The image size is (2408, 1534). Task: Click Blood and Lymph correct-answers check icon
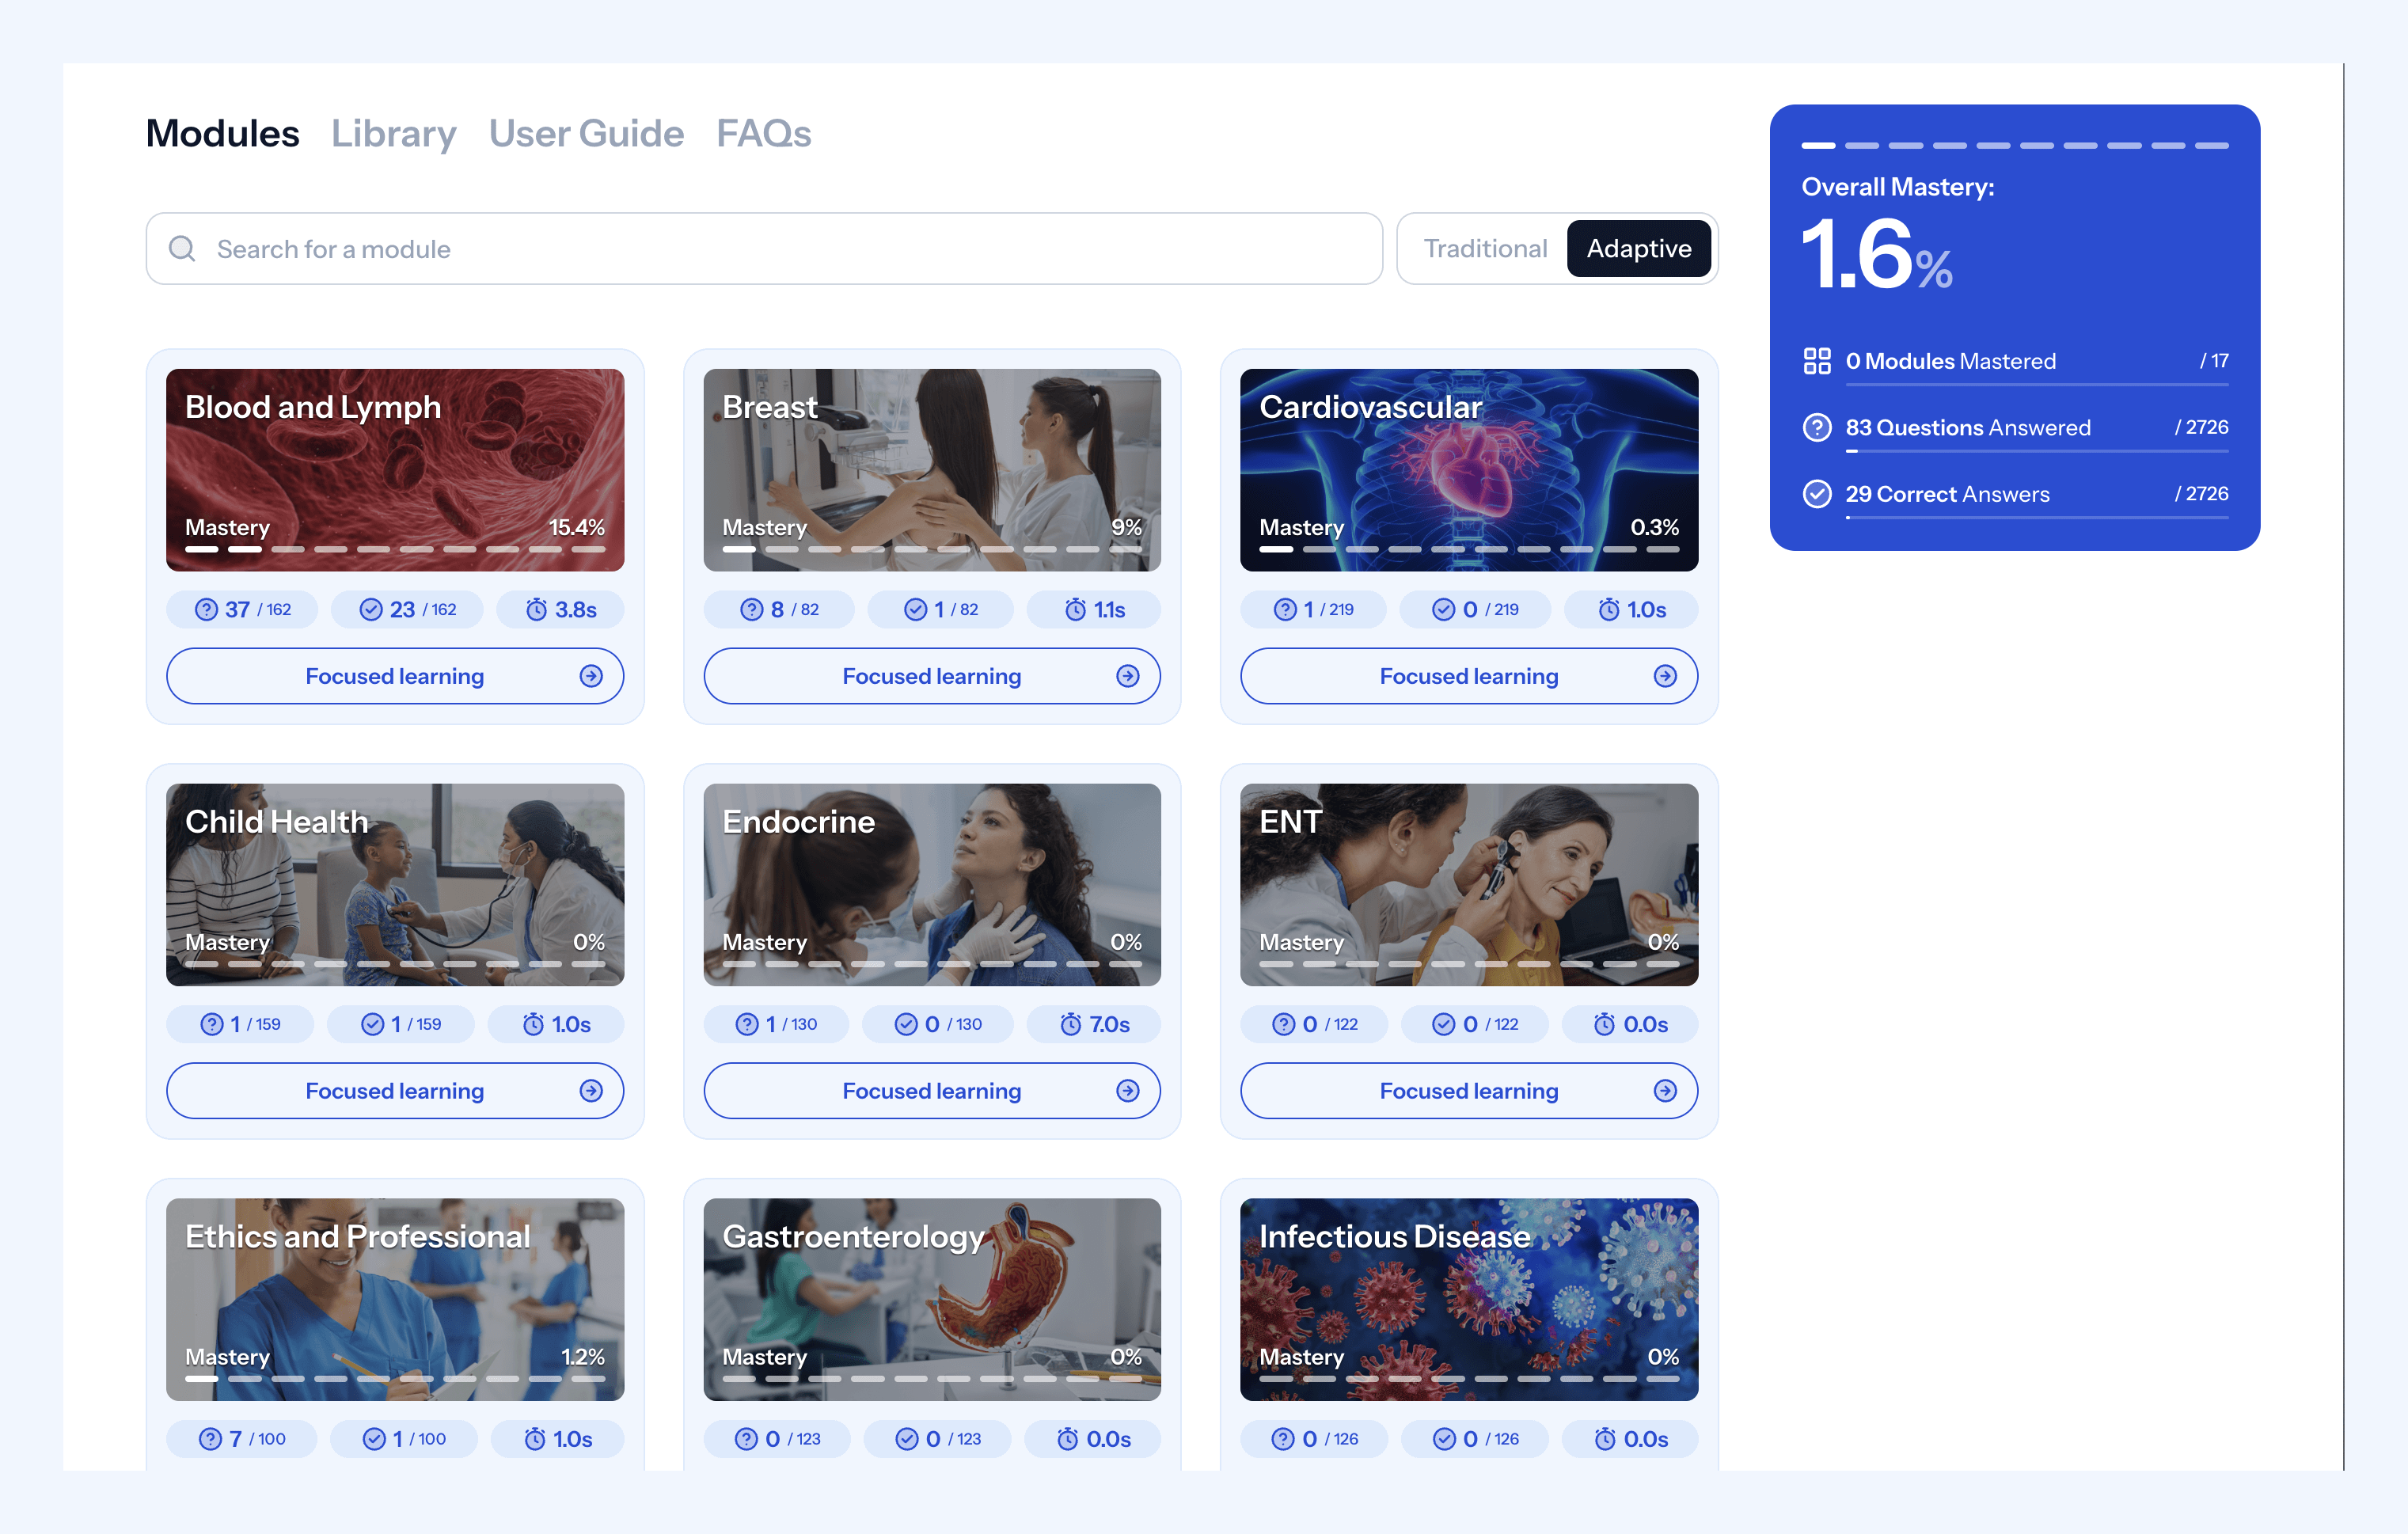371,609
